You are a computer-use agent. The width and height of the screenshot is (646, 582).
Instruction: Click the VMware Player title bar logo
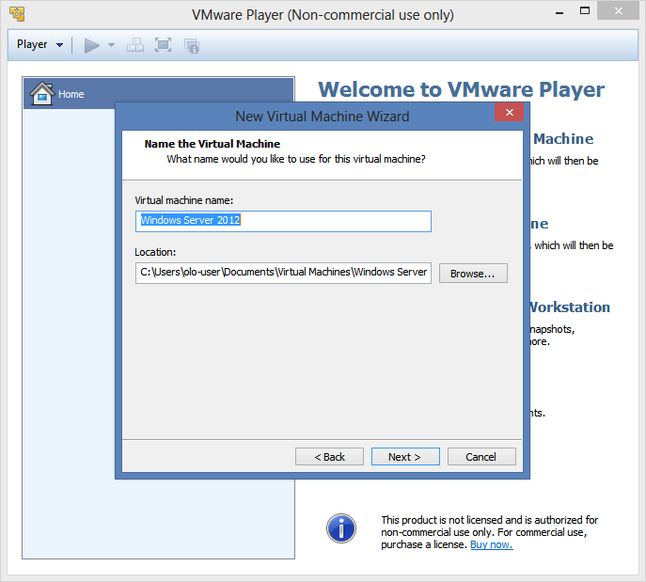click(x=17, y=14)
